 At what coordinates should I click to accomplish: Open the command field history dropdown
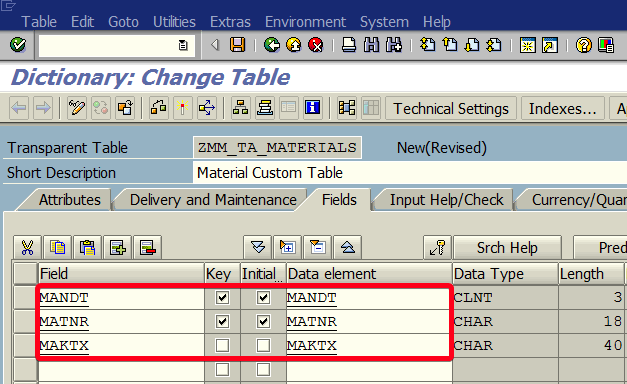pos(183,45)
